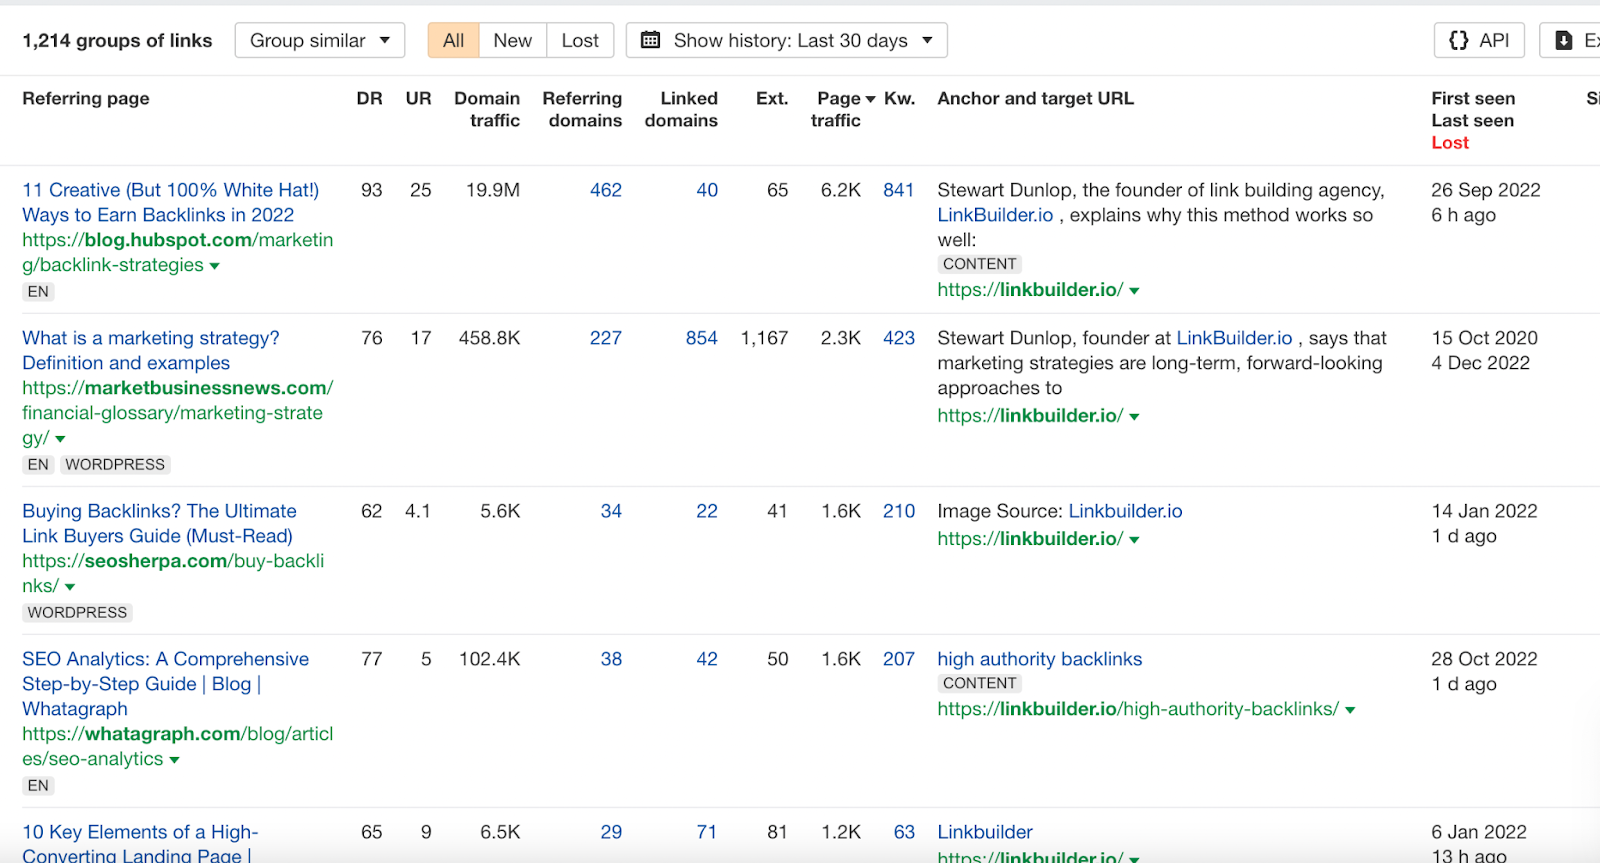Click keywords value 841
This screenshot has width=1600, height=863.
coord(899,190)
